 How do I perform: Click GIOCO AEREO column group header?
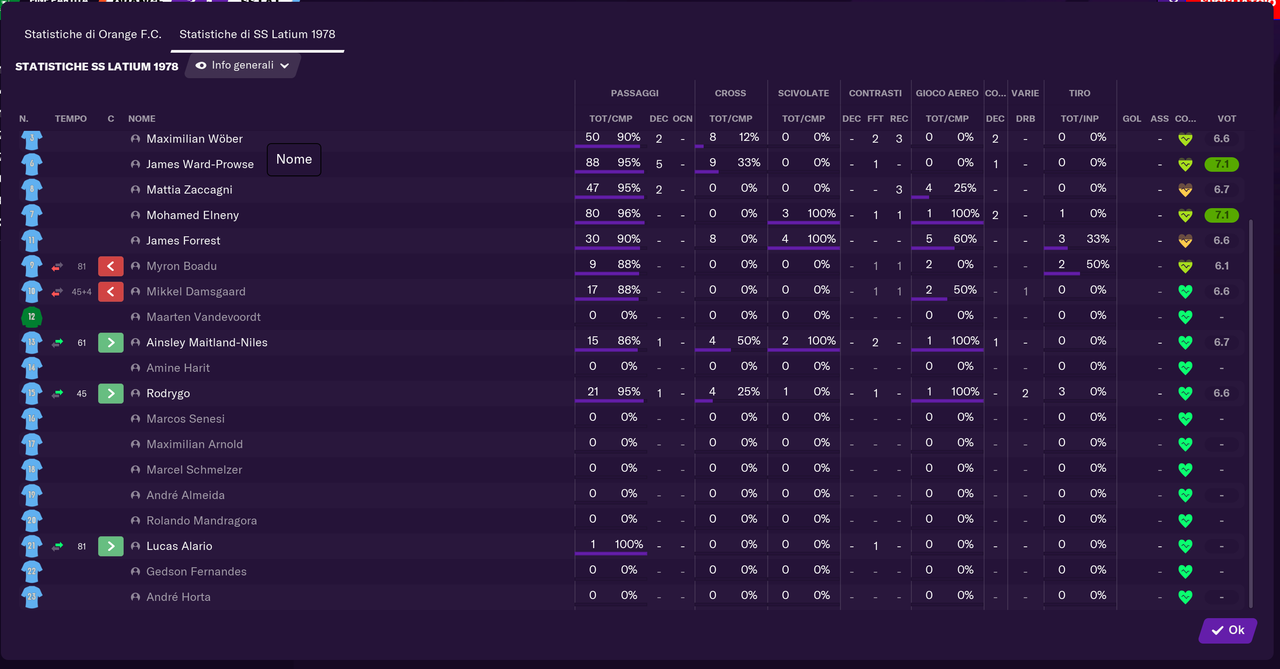click(947, 93)
